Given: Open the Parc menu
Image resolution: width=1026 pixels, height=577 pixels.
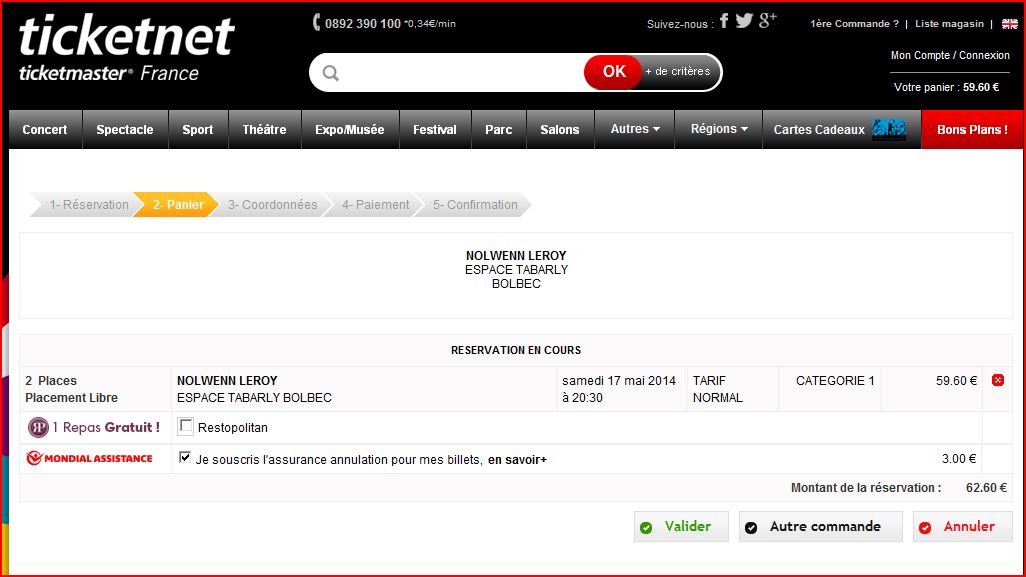Looking at the screenshot, I should (499, 130).
